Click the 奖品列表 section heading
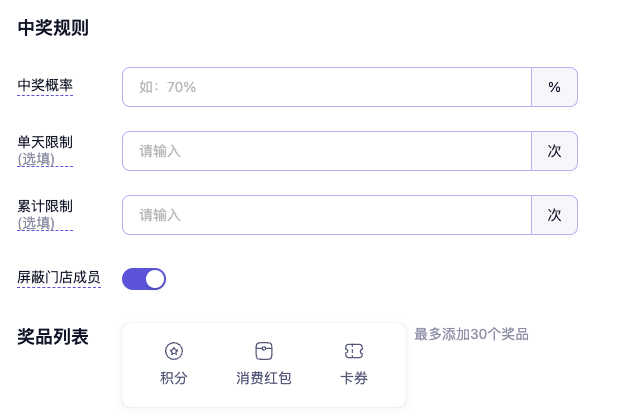The width and height of the screenshot is (633, 415). point(53,337)
